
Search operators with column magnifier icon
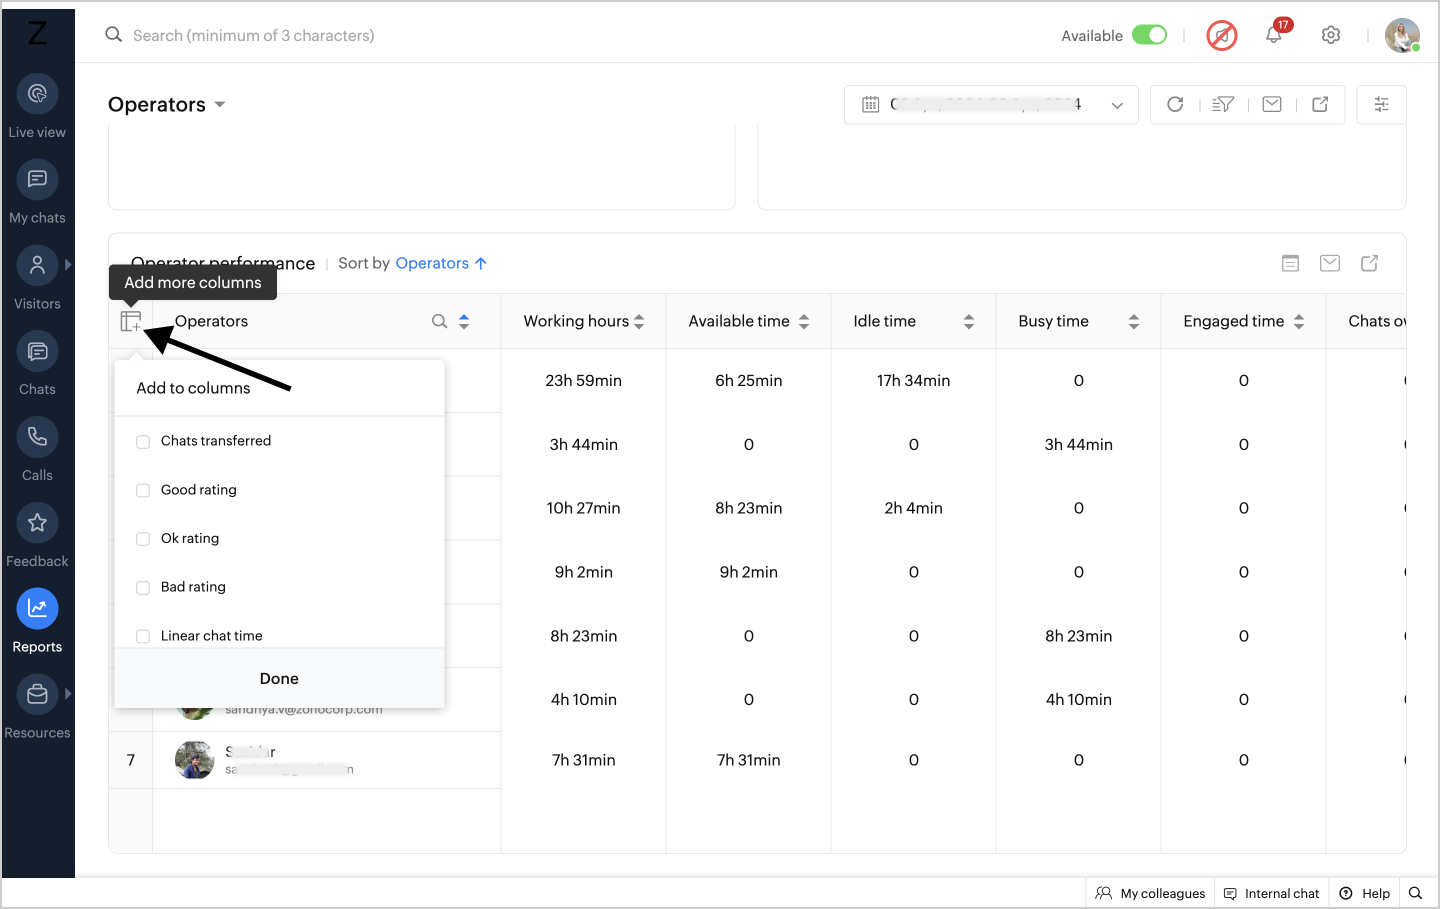[439, 321]
